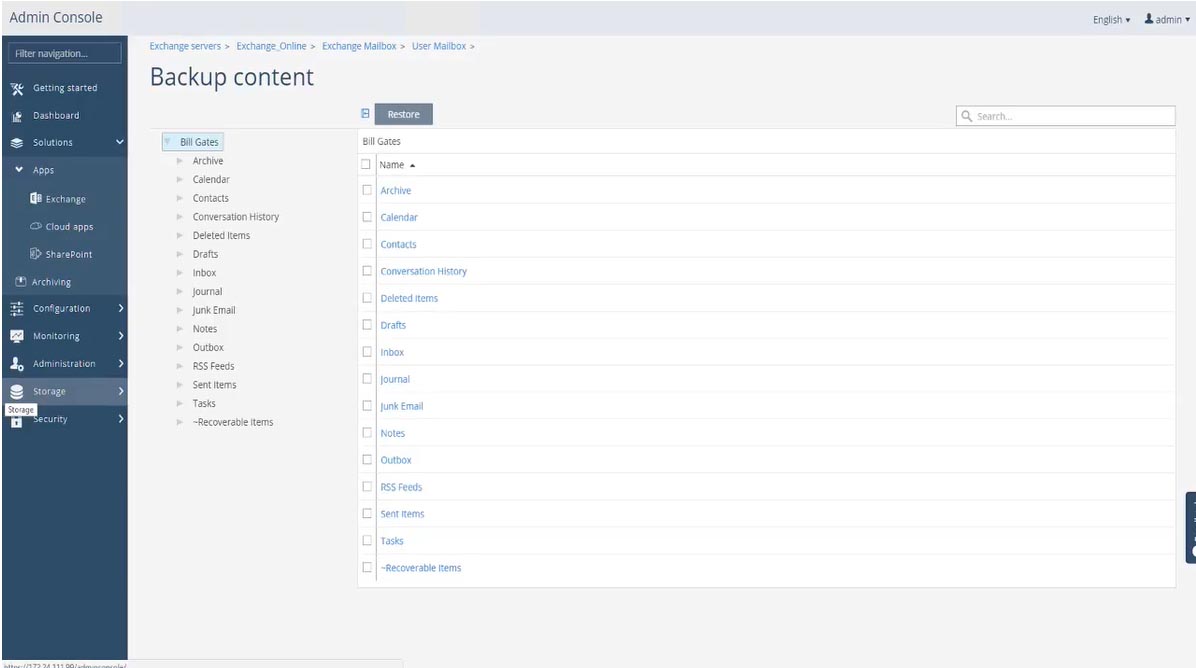Click the SharePoint app icon

(x=36, y=254)
